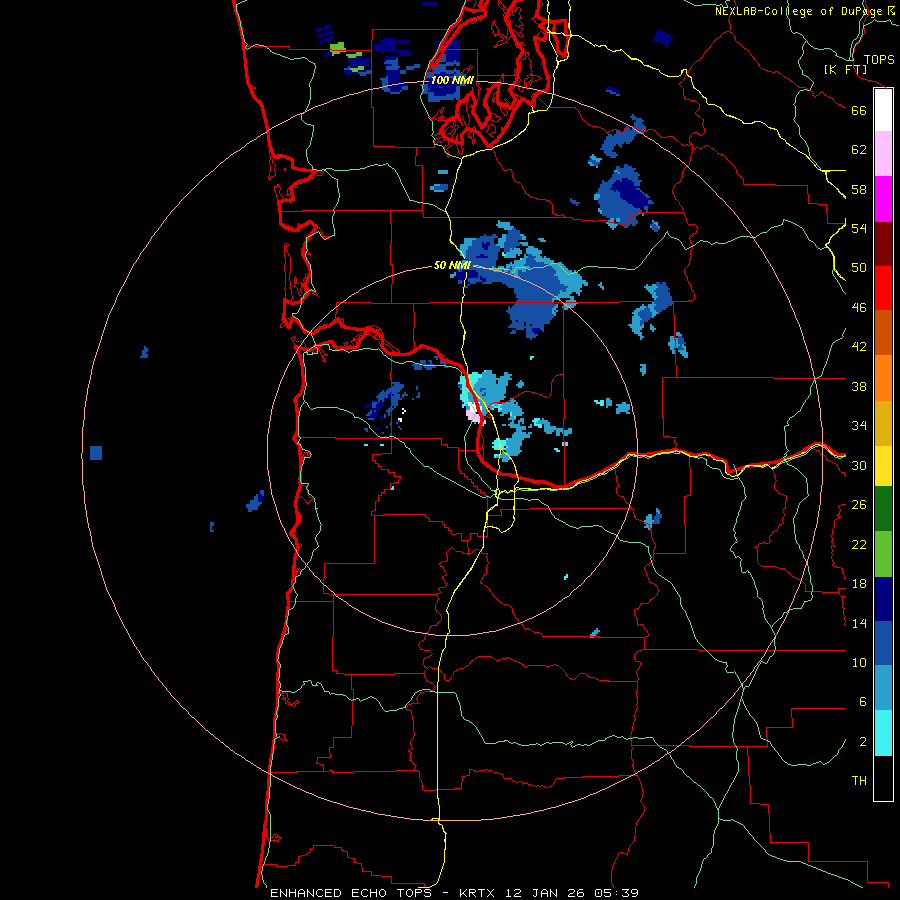
Task: Pick the magenta swatch in the color scale
Action: tap(883, 199)
